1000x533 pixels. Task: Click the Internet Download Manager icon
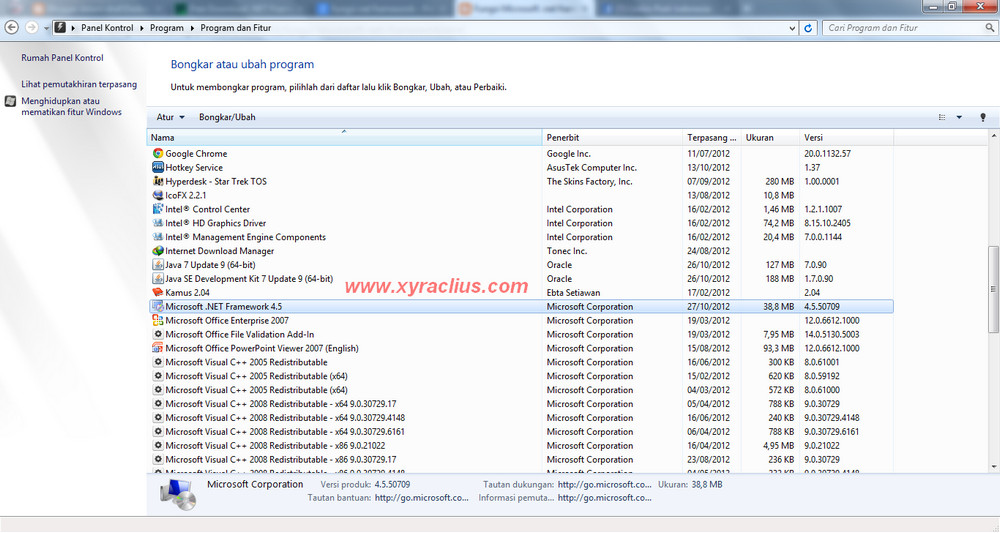tap(158, 251)
